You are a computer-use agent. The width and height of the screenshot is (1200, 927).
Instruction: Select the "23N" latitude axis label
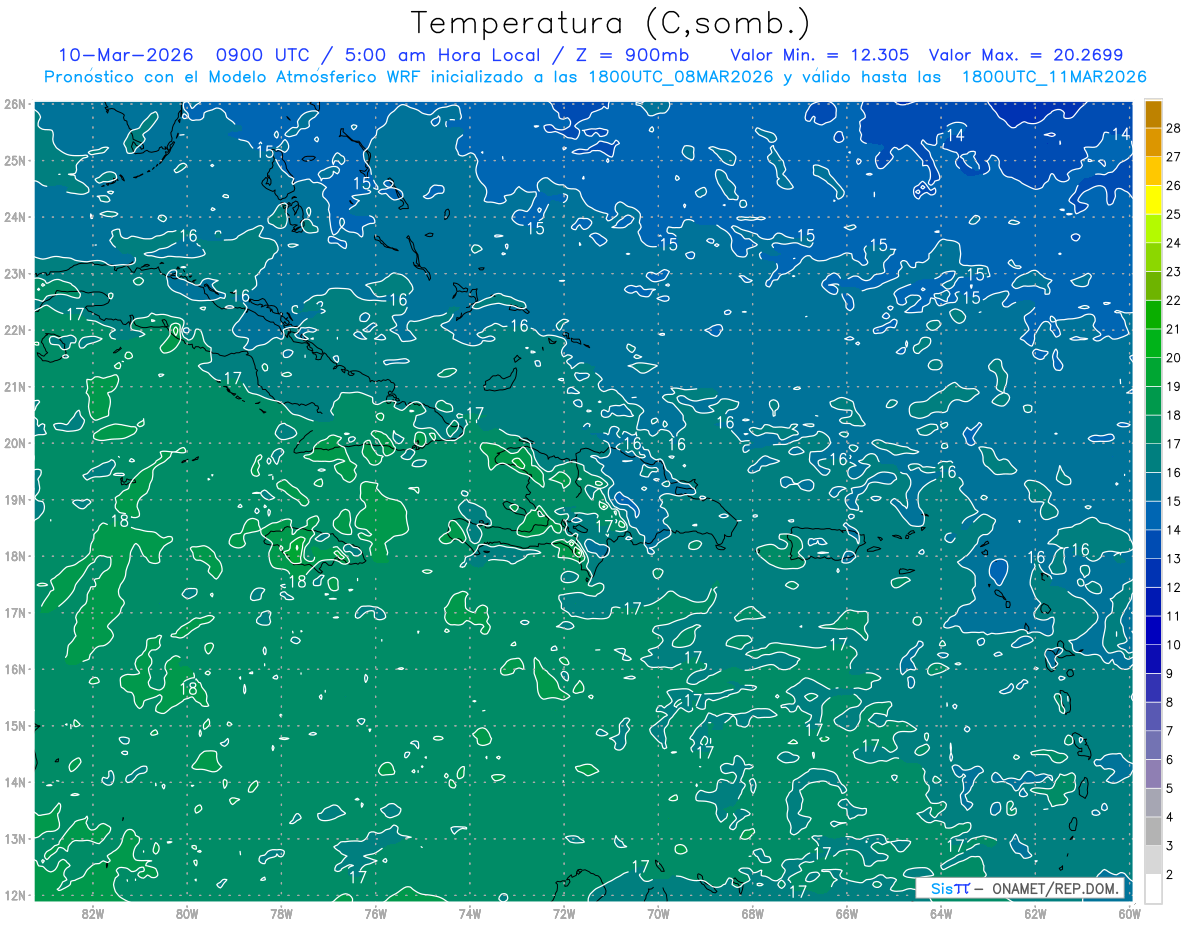[15, 273]
